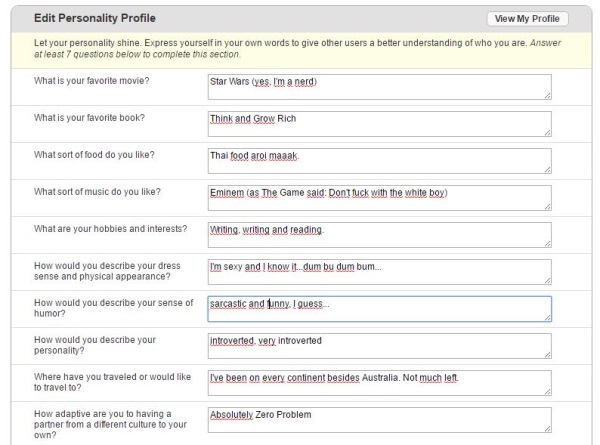Image resolution: width=600 pixels, height=445 pixels.
Task: Focus the favorite book answer box
Action: [x=379, y=124]
